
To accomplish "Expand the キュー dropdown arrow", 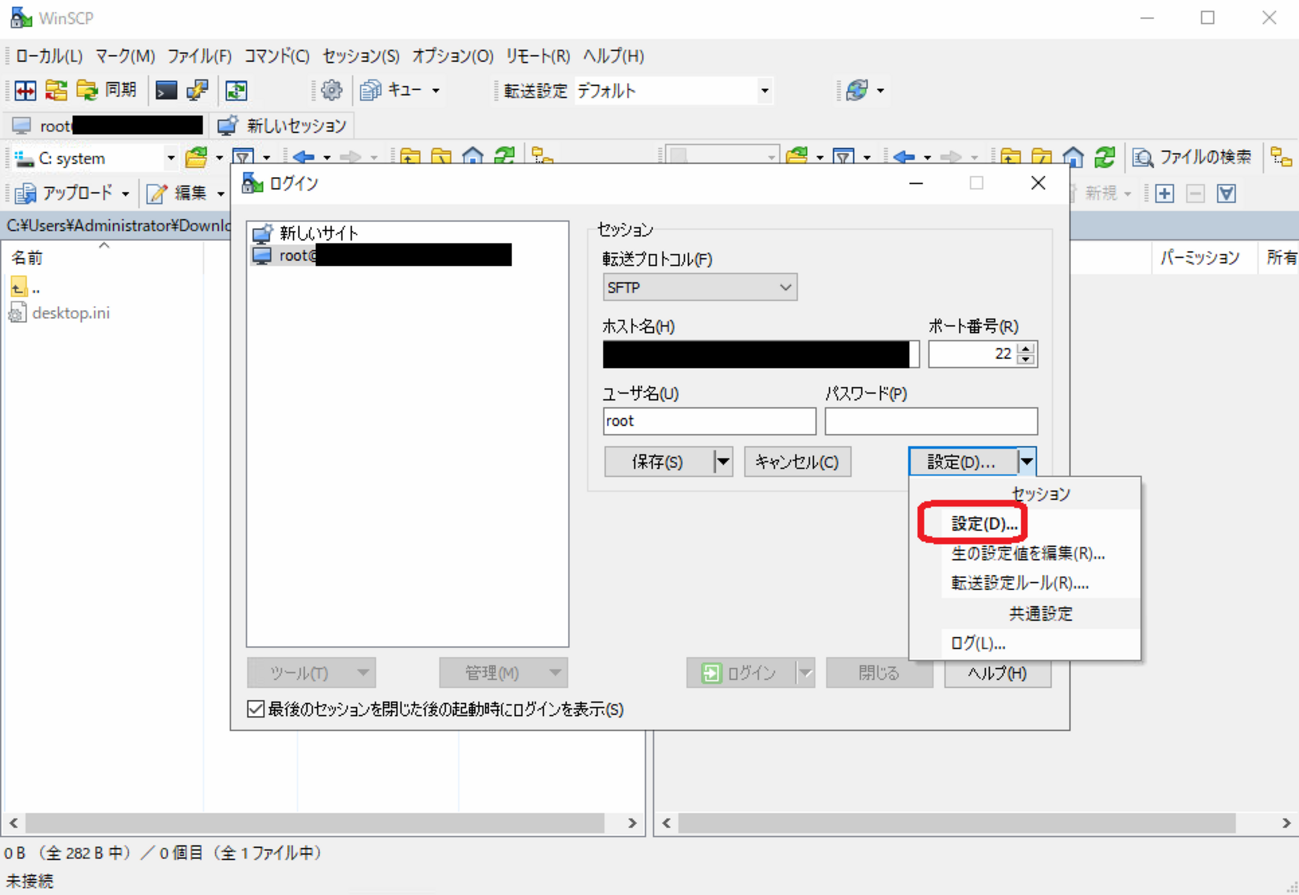I will 436,91.
